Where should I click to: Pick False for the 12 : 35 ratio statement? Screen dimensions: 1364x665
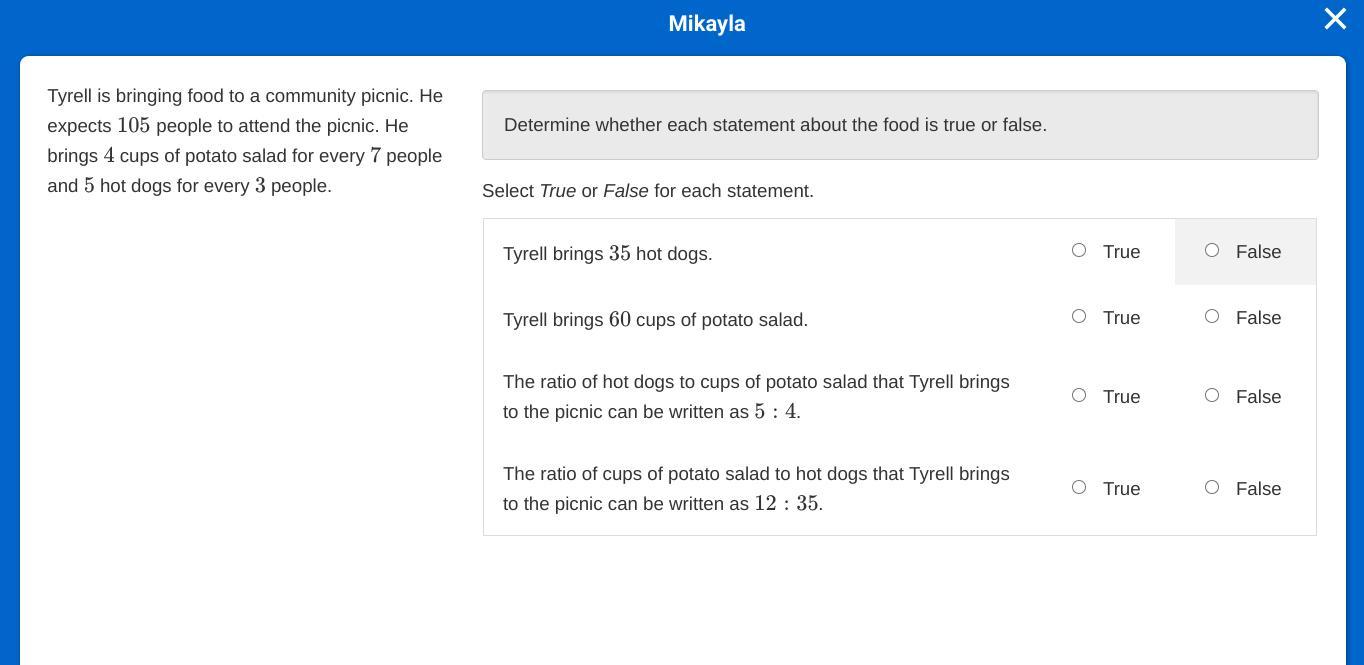click(1212, 487)
